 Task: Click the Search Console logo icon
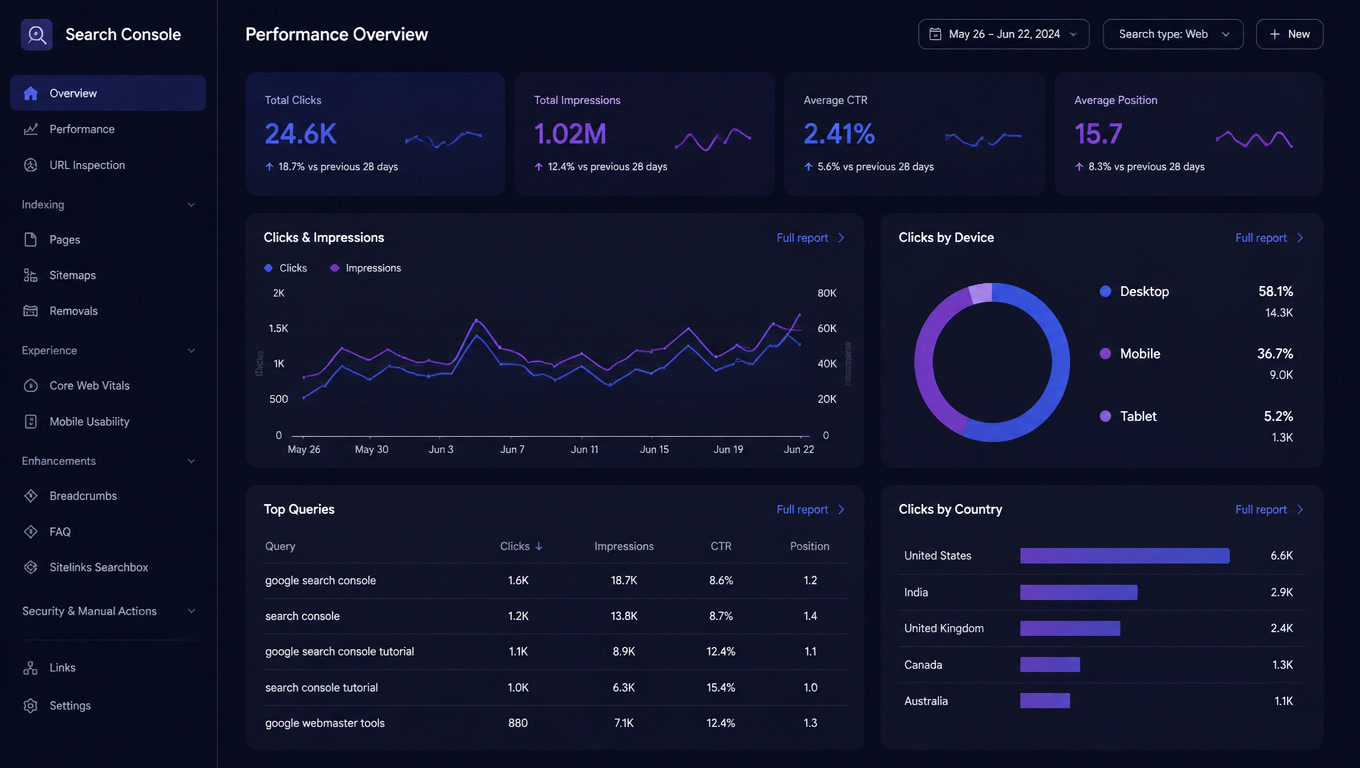37,34
